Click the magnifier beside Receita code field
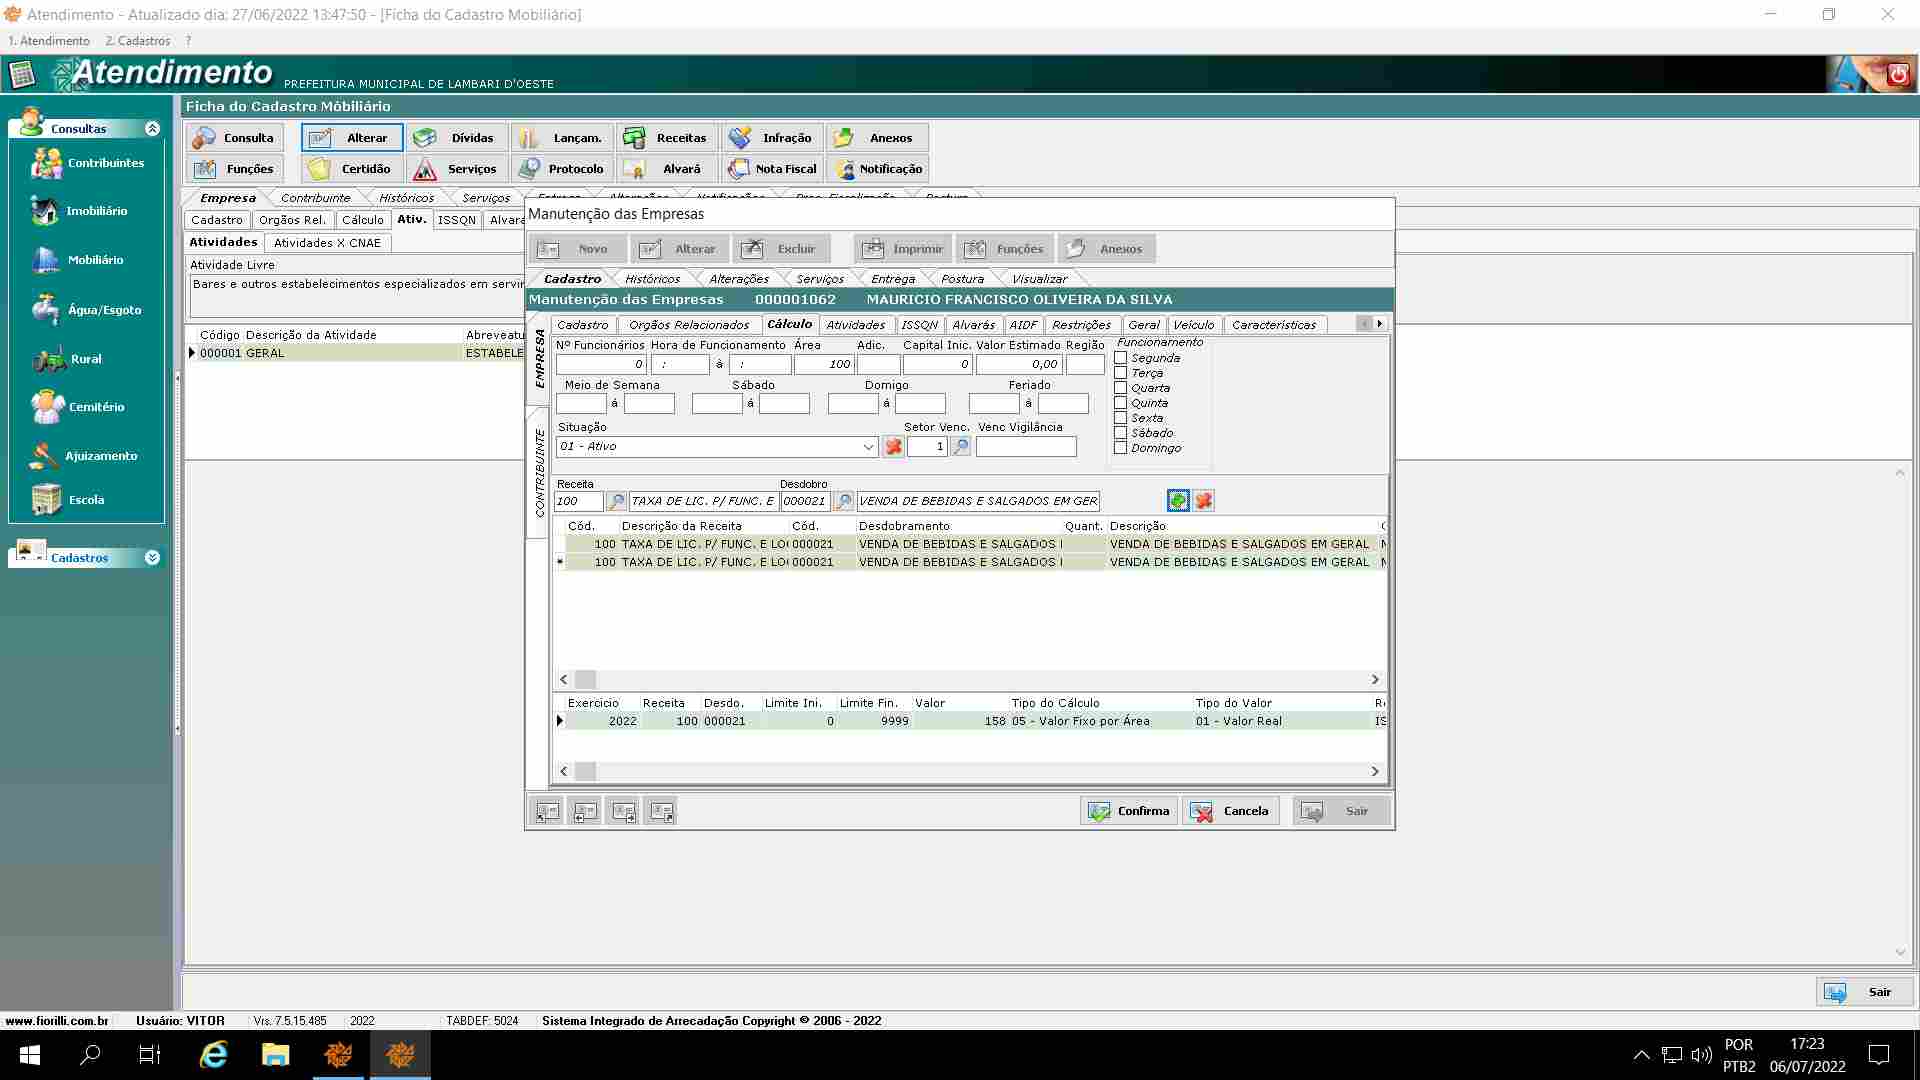The image size is (1920, 1080). pyautogui.click(x=617, y=501)
